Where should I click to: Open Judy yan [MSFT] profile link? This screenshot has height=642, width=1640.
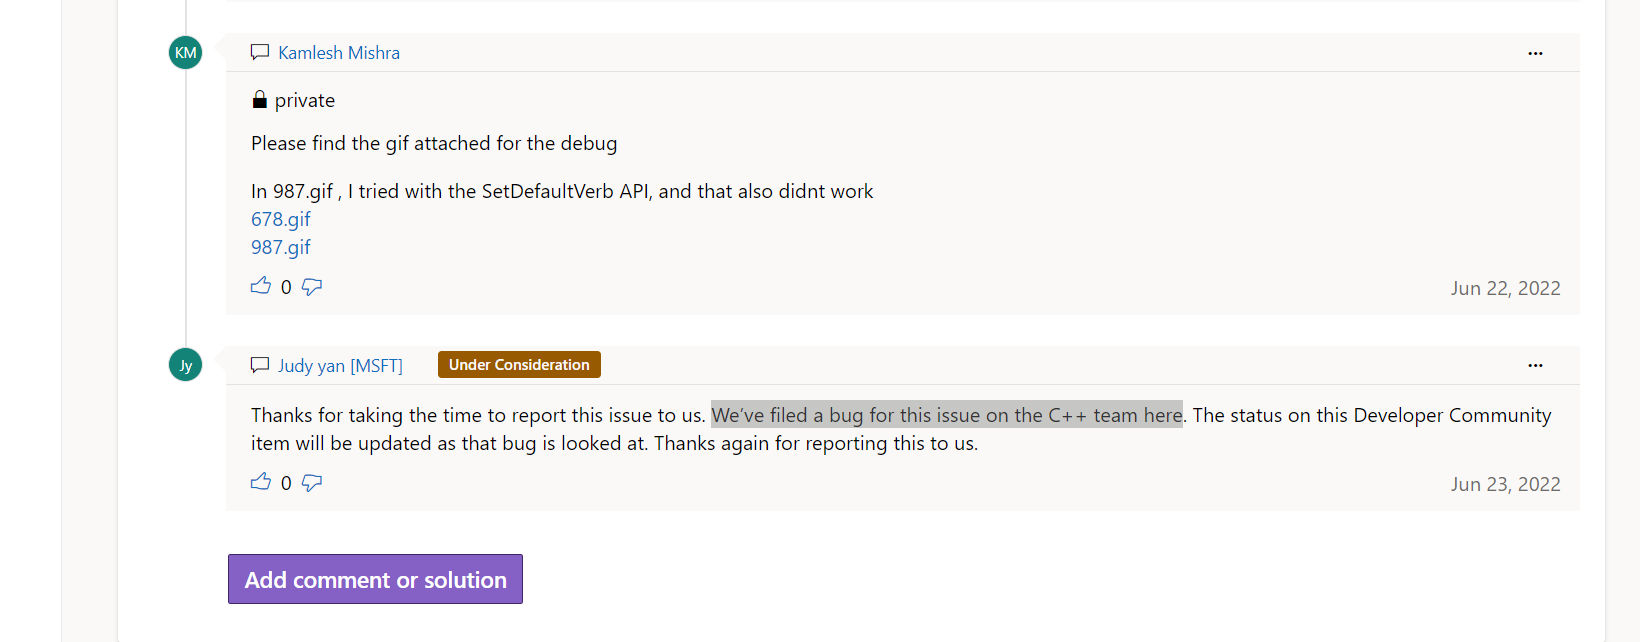(x=340, y=365)
